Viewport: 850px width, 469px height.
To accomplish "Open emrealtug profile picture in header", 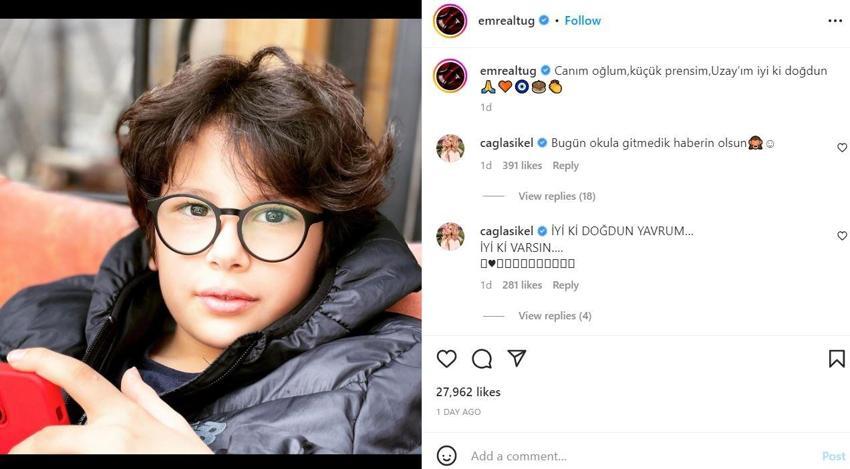I will (x=450, y=21).
